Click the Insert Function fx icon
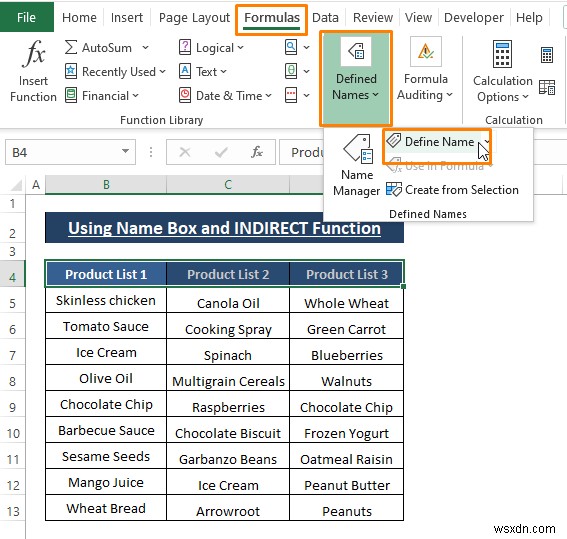The width and height of the screenshot is (567, 539). pos(33,54)
